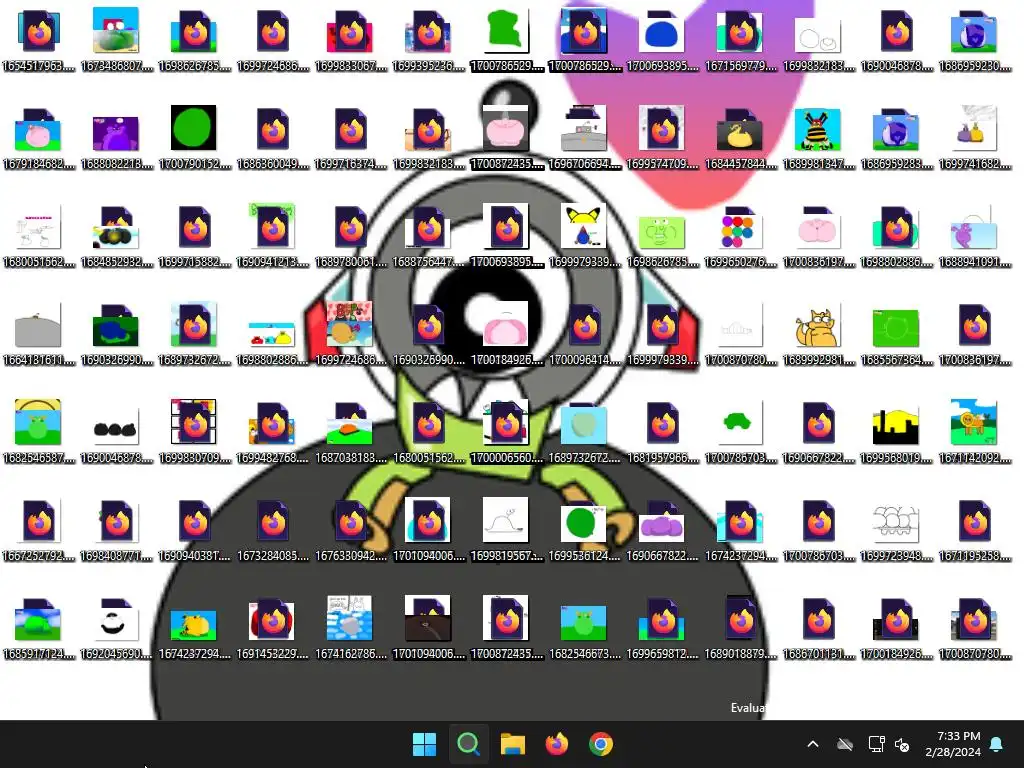Viewport: 1024px width, 768px height.
Task: Select Firefox file 1699574709
Action: pyautogui.click(x=663, y=138)
